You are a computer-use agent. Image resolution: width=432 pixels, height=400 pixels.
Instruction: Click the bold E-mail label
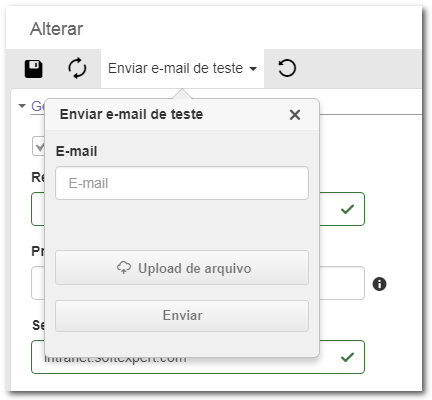point(77,151)
